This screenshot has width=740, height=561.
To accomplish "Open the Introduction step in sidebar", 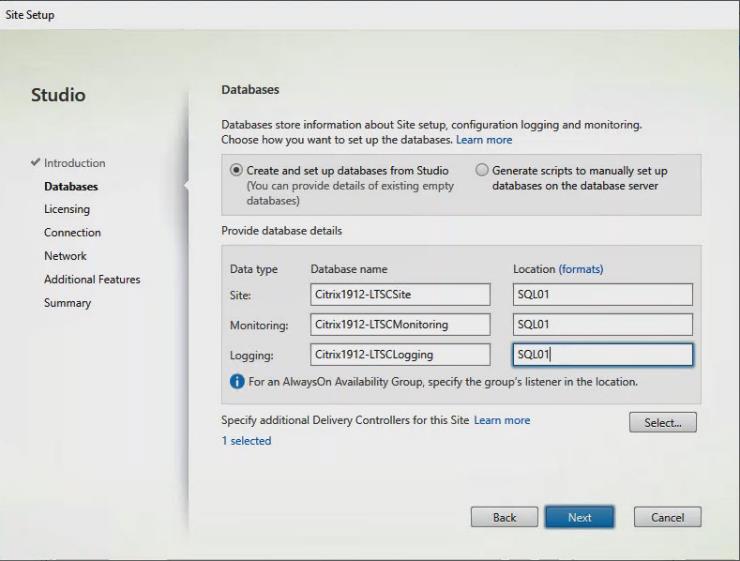I will pos(75,163).
